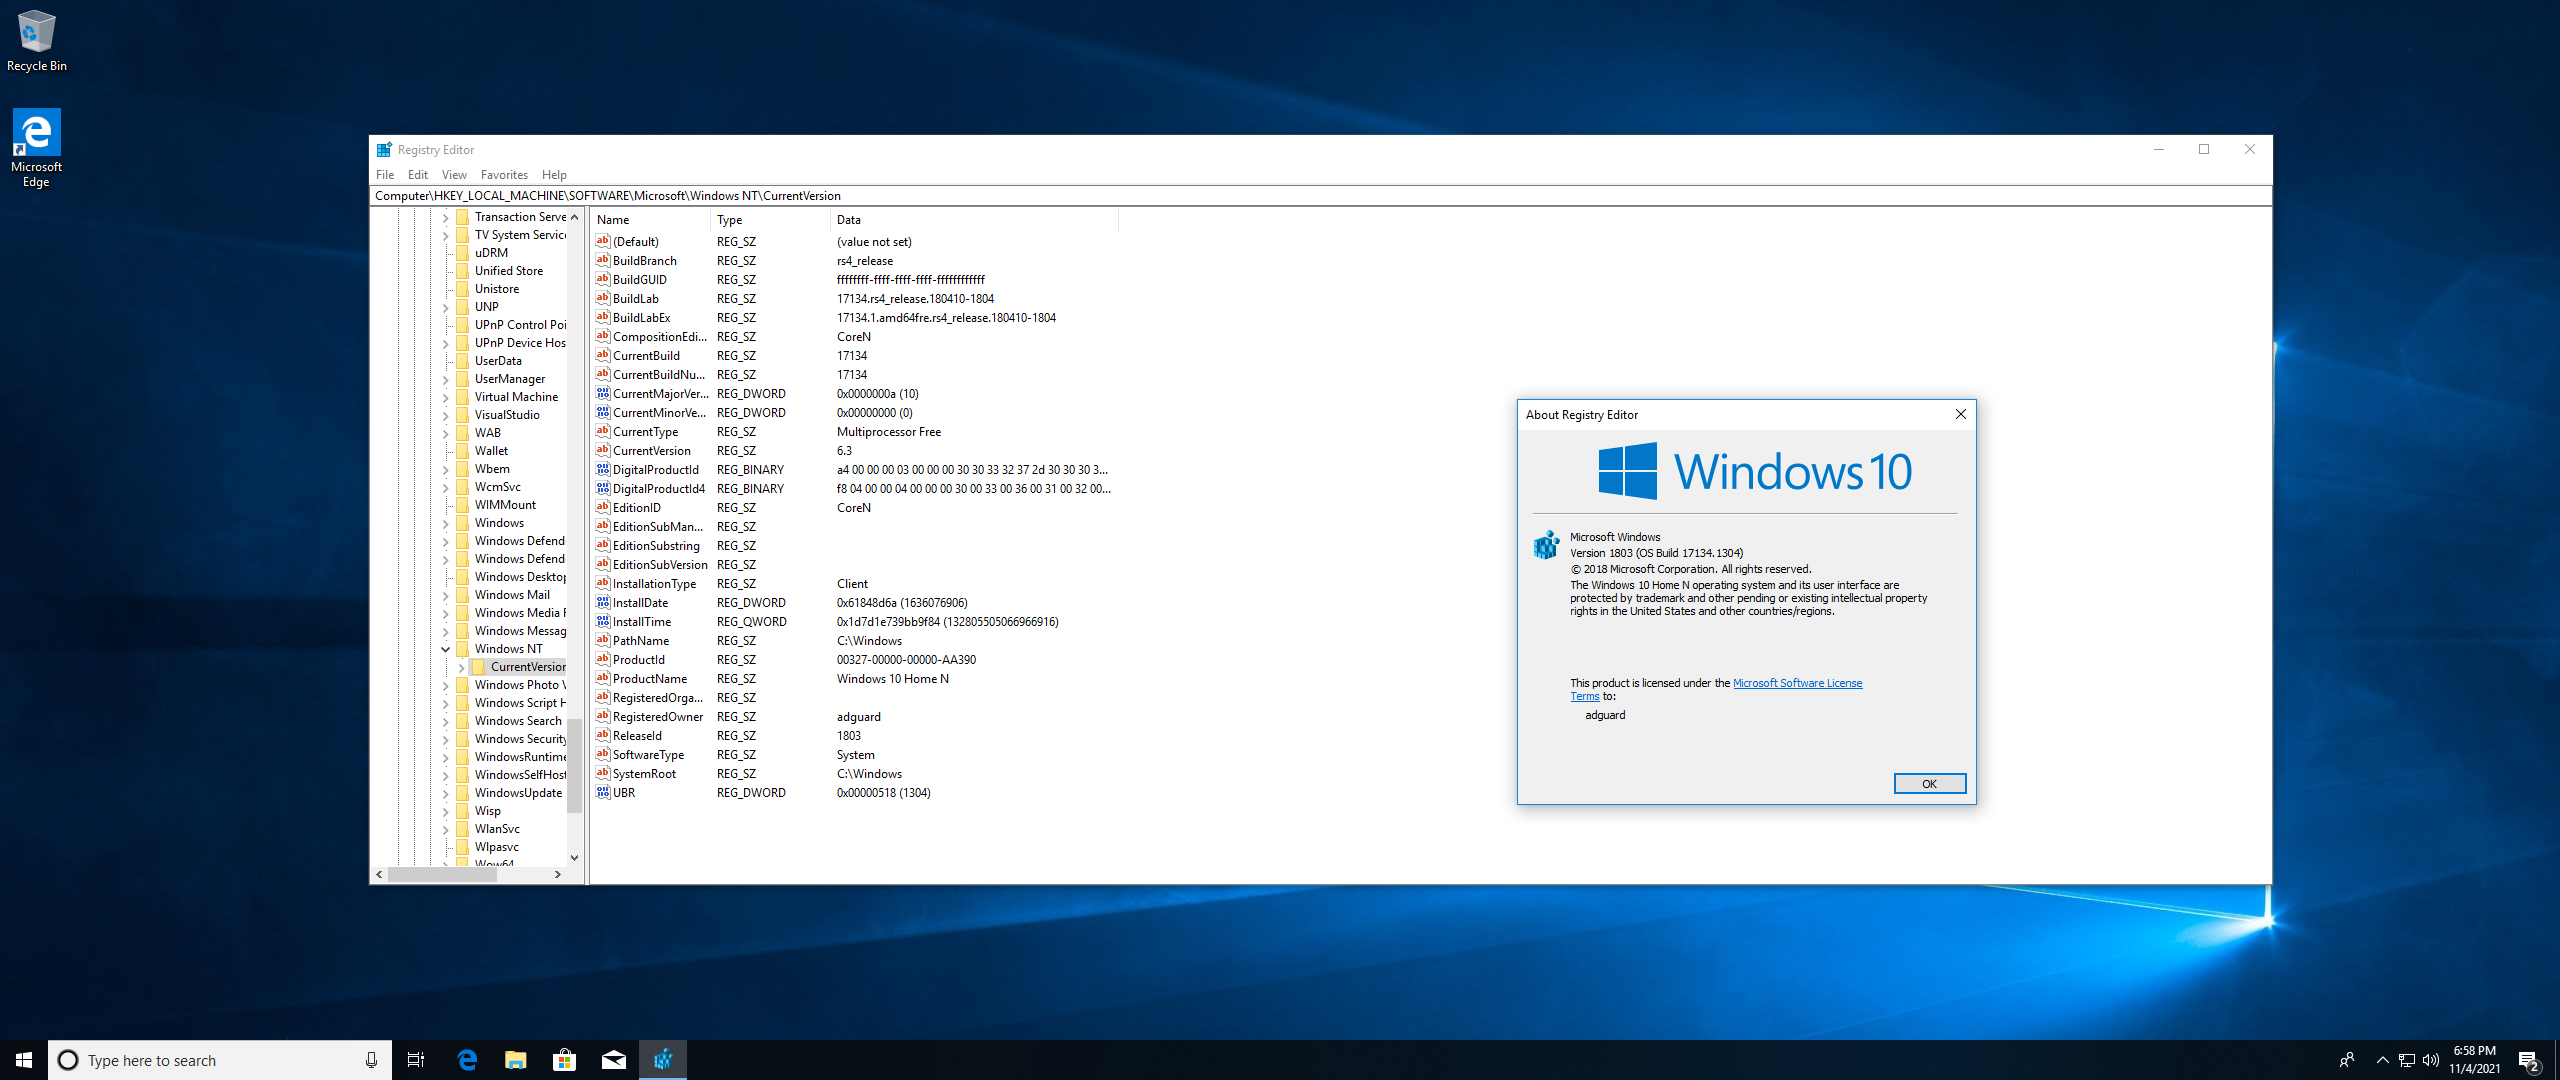Click the DWORD icon of InstallDate value

click(602, 602)
